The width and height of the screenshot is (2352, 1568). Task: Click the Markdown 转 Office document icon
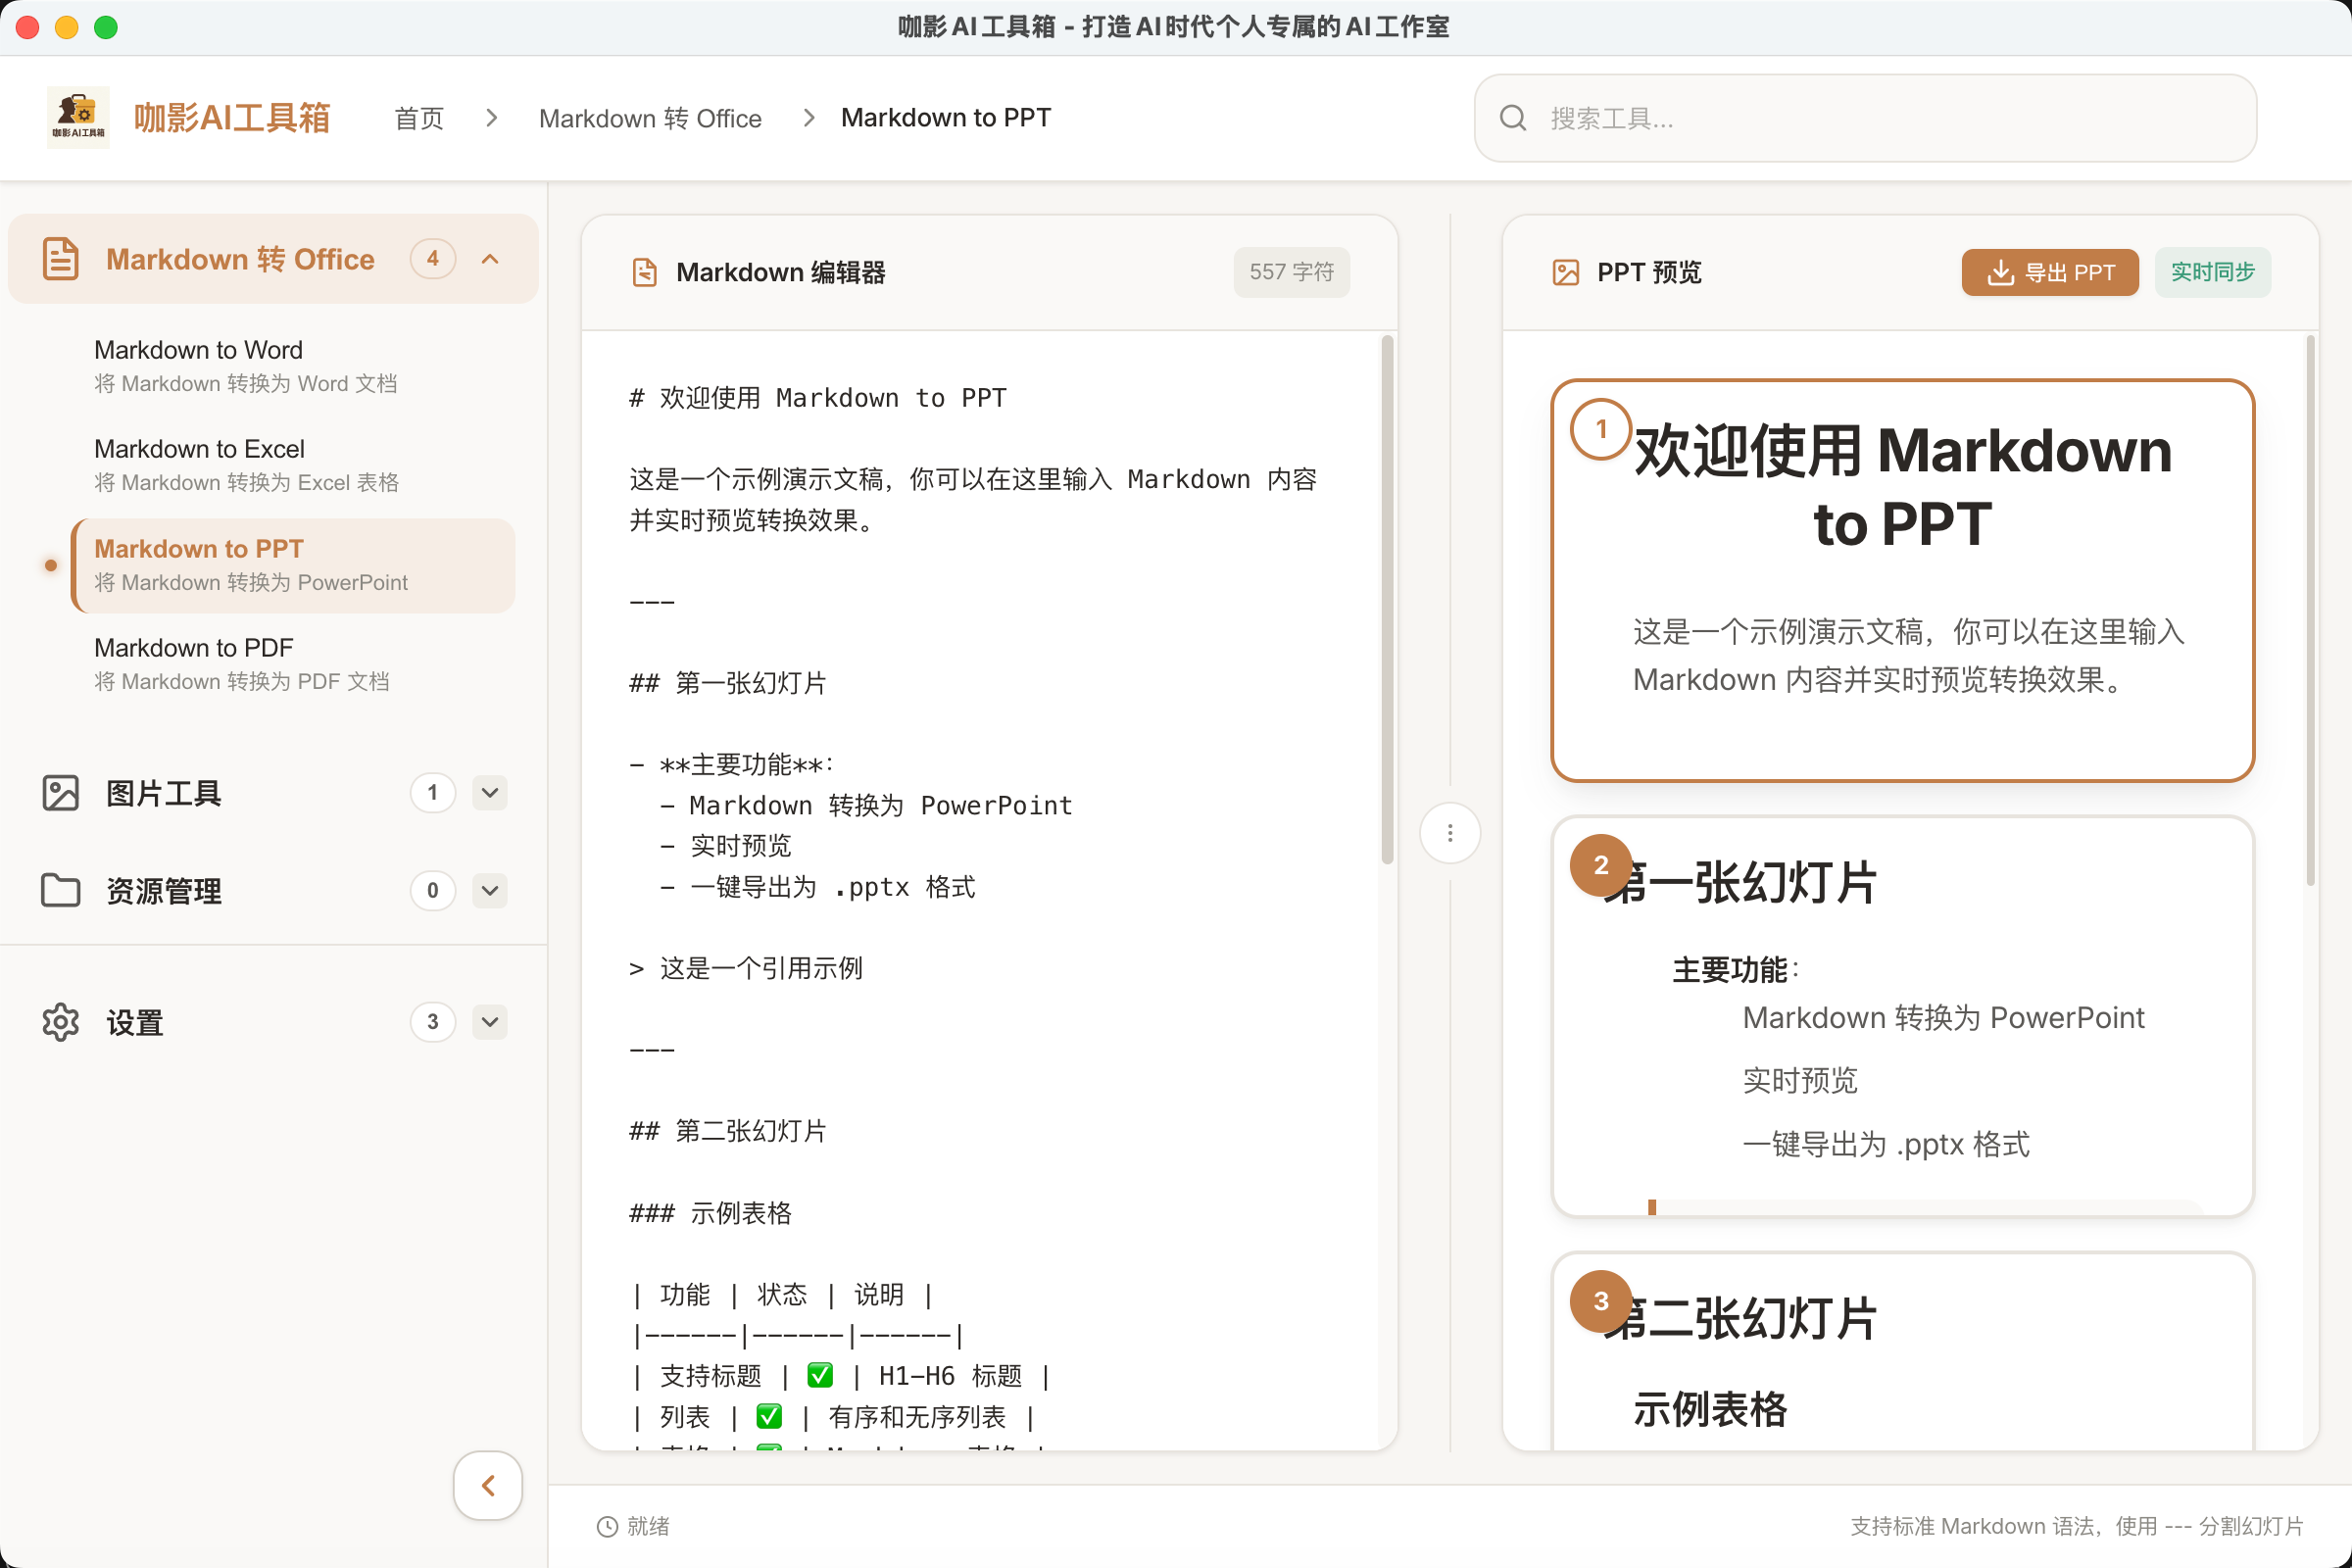click(60, 258)
